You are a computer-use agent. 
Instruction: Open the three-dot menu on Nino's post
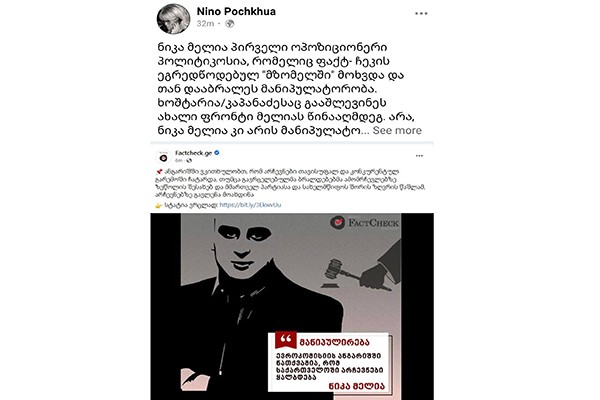(421, 13)
